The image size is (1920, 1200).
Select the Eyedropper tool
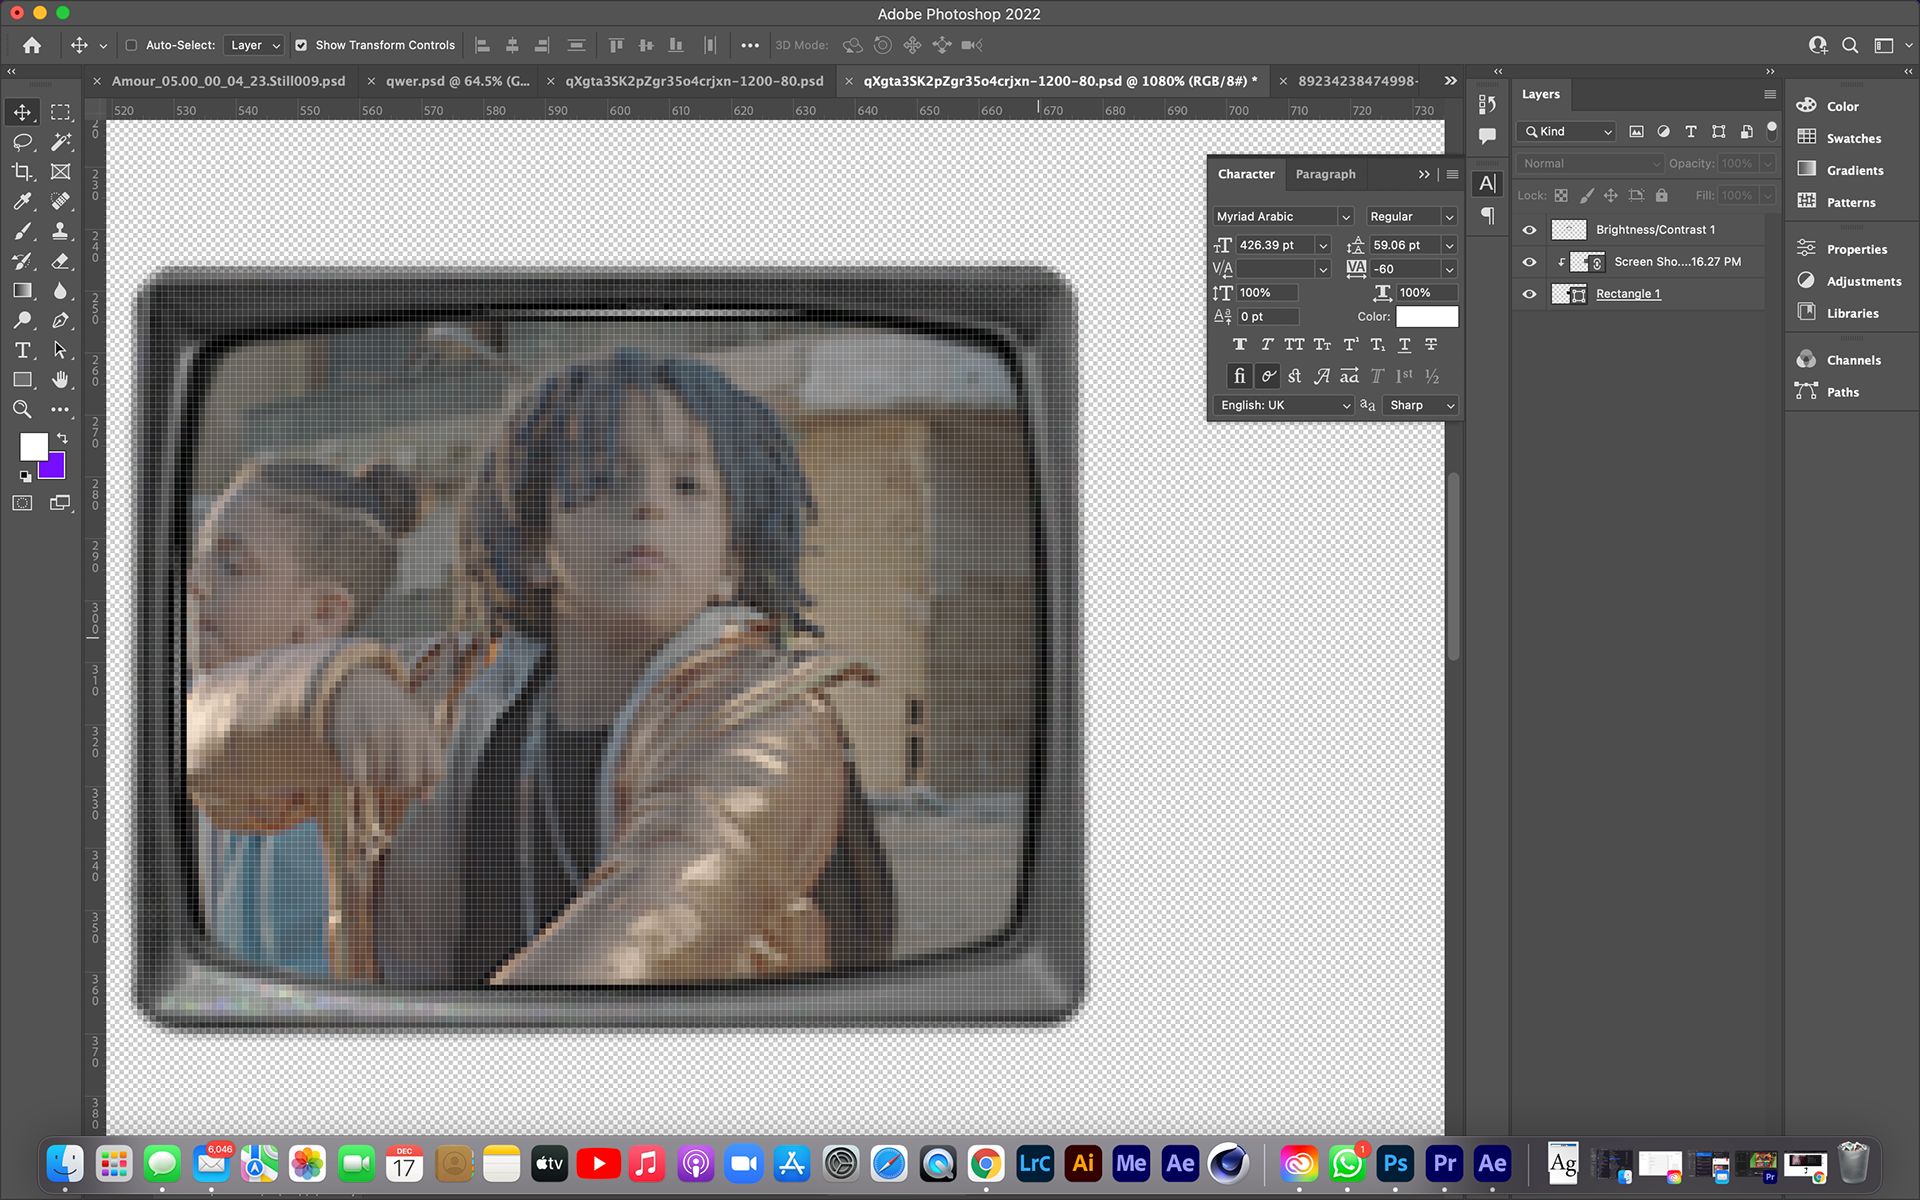(22, 201)
